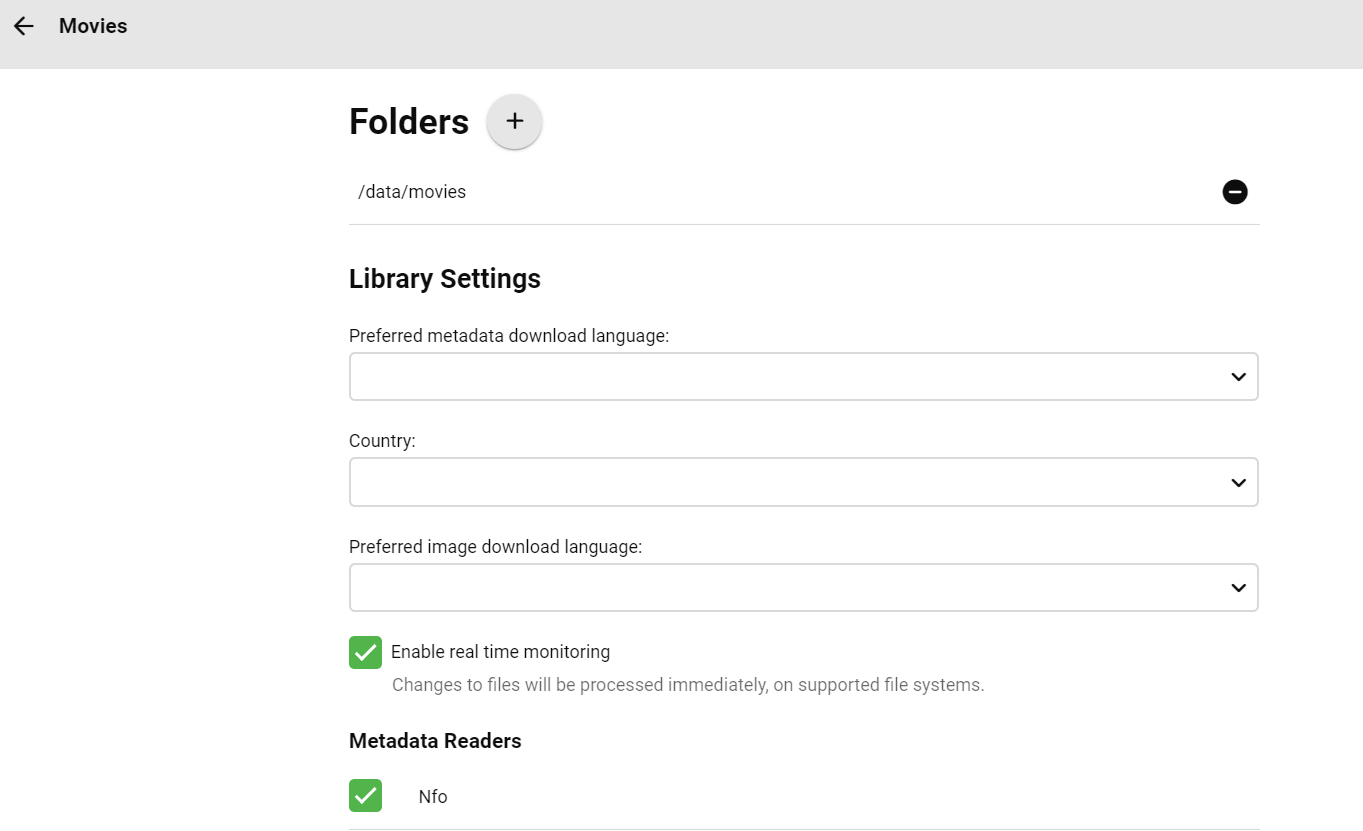Add a new folder with the plus button
The height and width of the screenshot is (831, 1363).
click(x=514, y=122)
